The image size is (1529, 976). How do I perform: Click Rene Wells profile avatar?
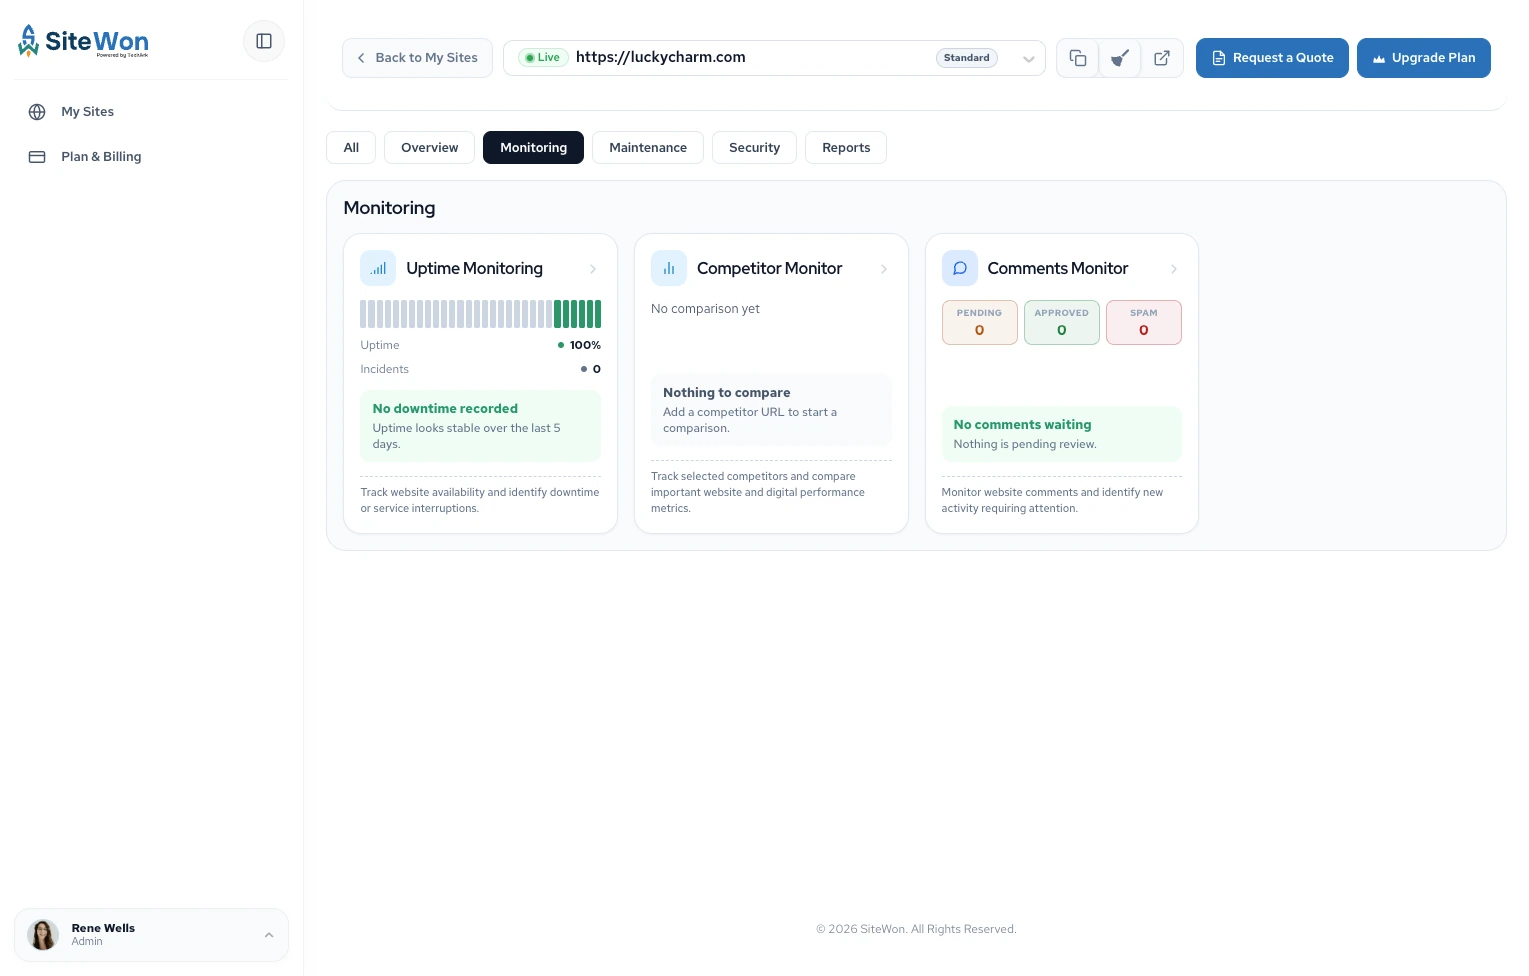(43, 935)
